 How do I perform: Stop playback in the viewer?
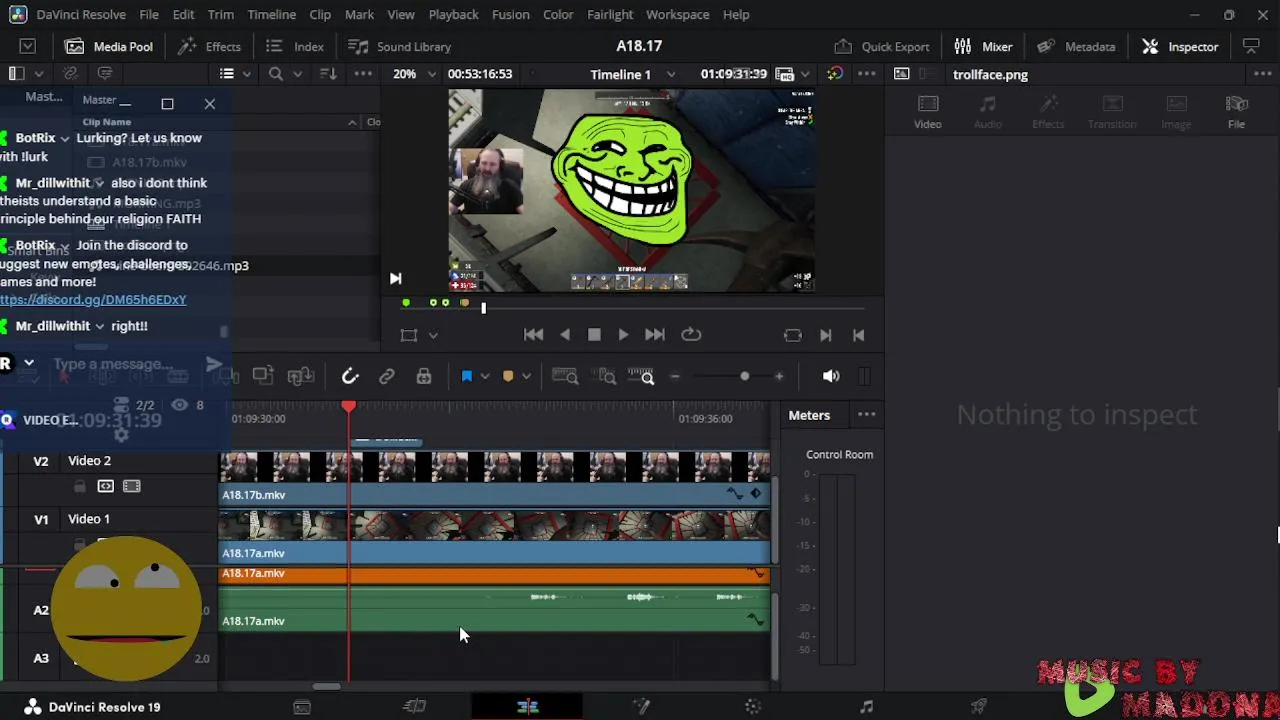point(594,335)
